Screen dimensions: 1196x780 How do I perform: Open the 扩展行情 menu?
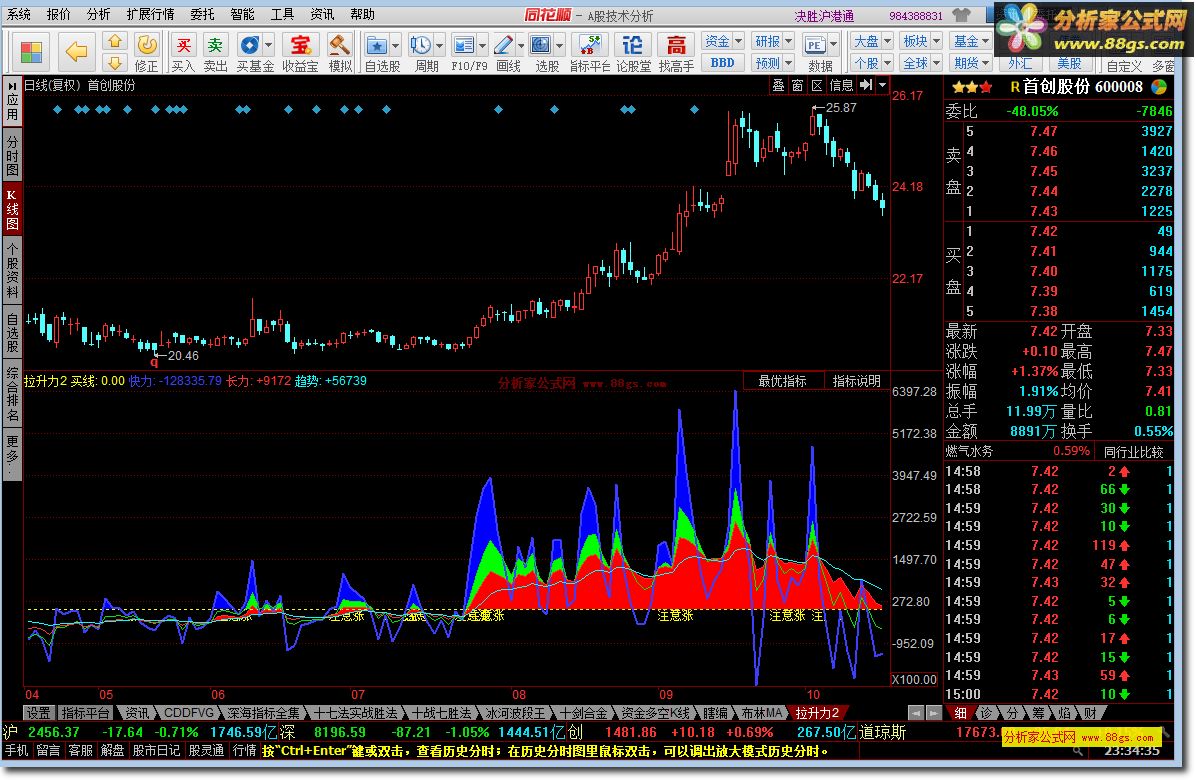[x=150, y=14]
